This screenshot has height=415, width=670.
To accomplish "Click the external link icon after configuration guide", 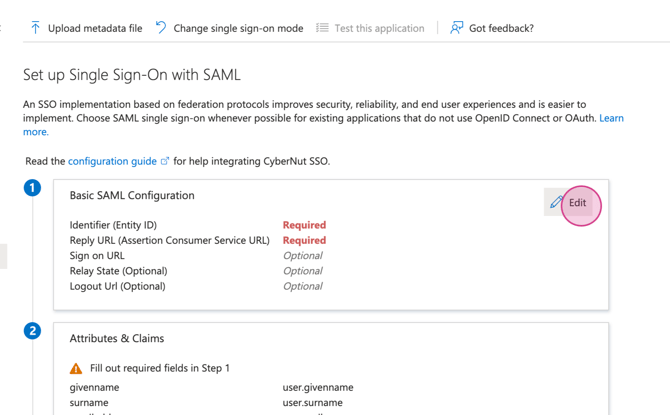I will click(165, 161).
